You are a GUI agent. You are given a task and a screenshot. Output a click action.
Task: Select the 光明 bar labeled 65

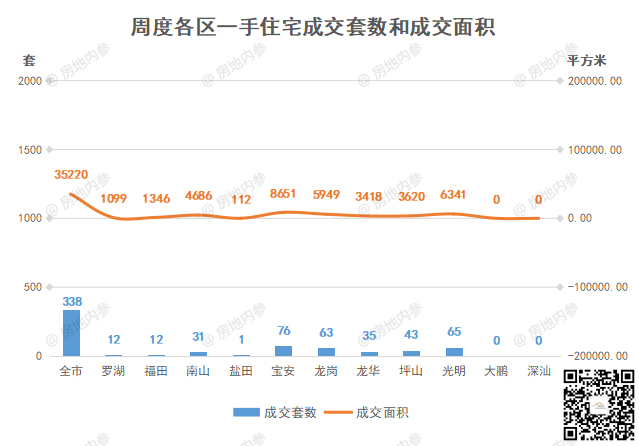(x=454, y=352)
